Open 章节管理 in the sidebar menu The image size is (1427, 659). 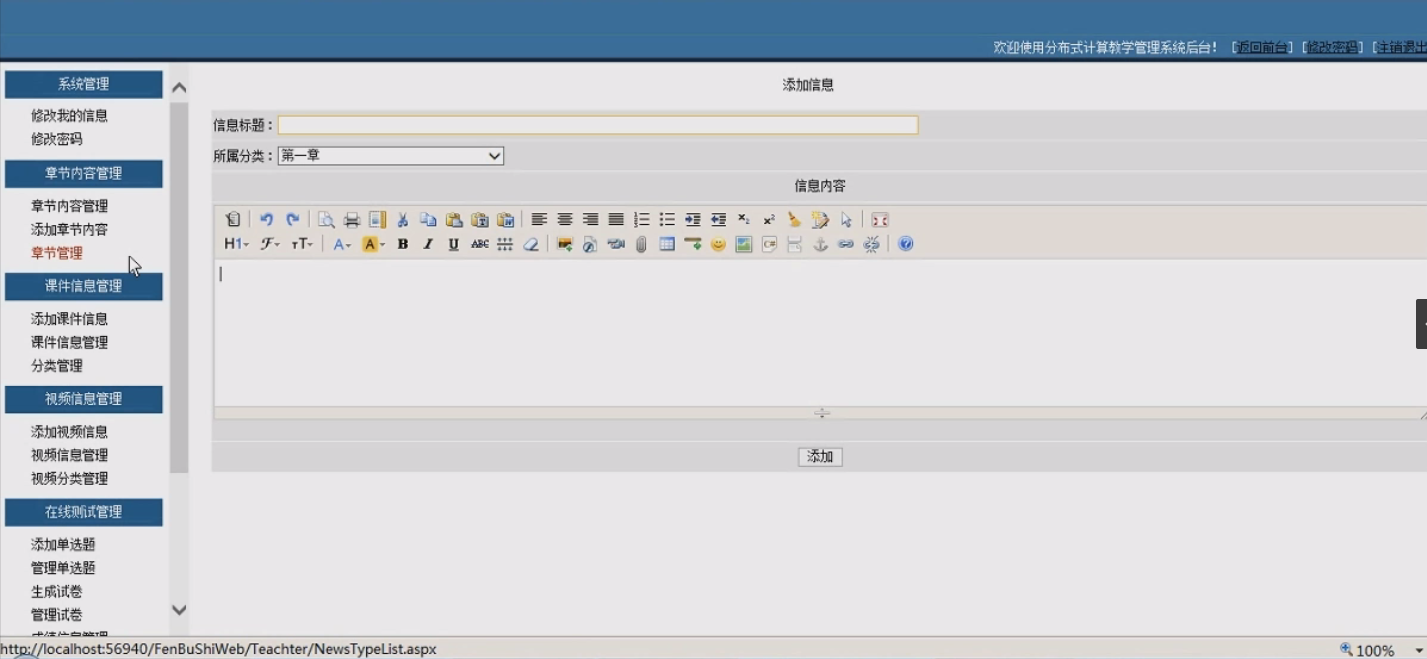(57, 253)
